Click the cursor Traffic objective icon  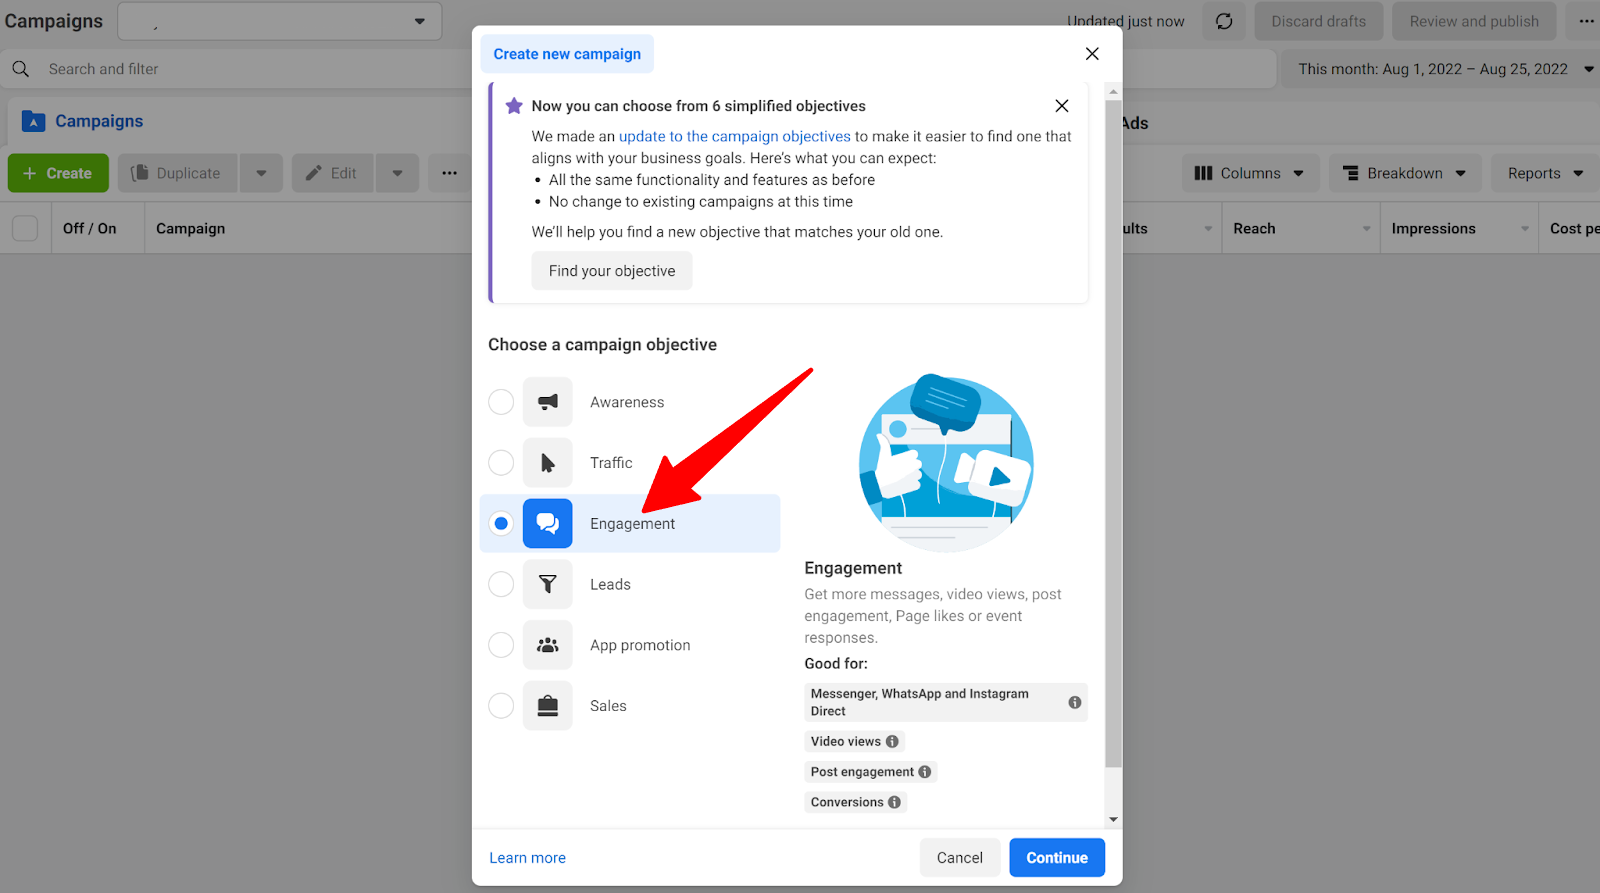tap(548, 463)
